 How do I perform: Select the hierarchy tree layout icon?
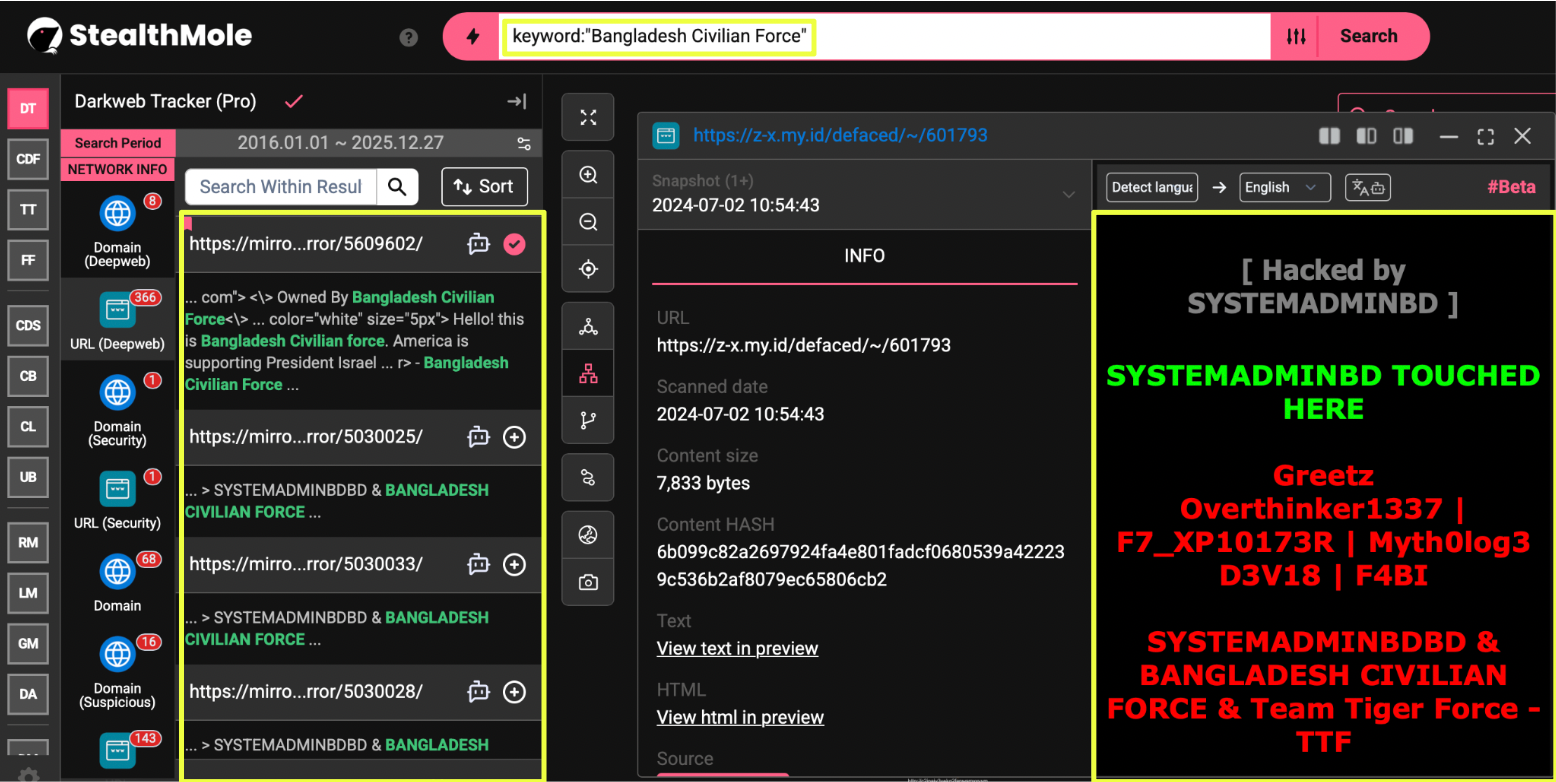(x=588, y=374)
